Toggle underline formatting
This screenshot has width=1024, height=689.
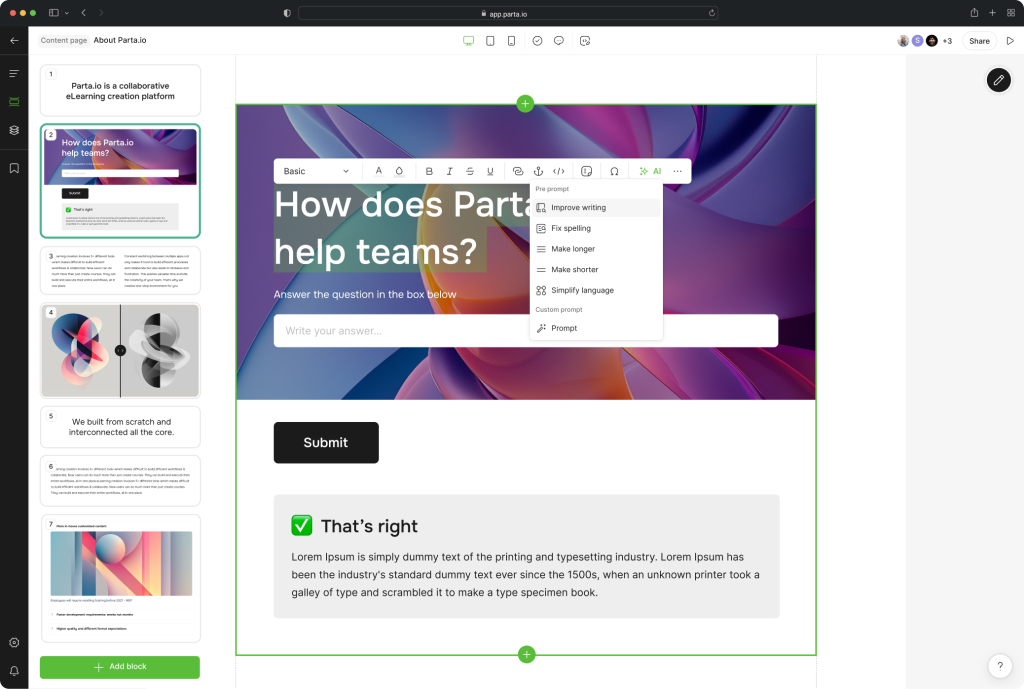[x=490, y=171]
